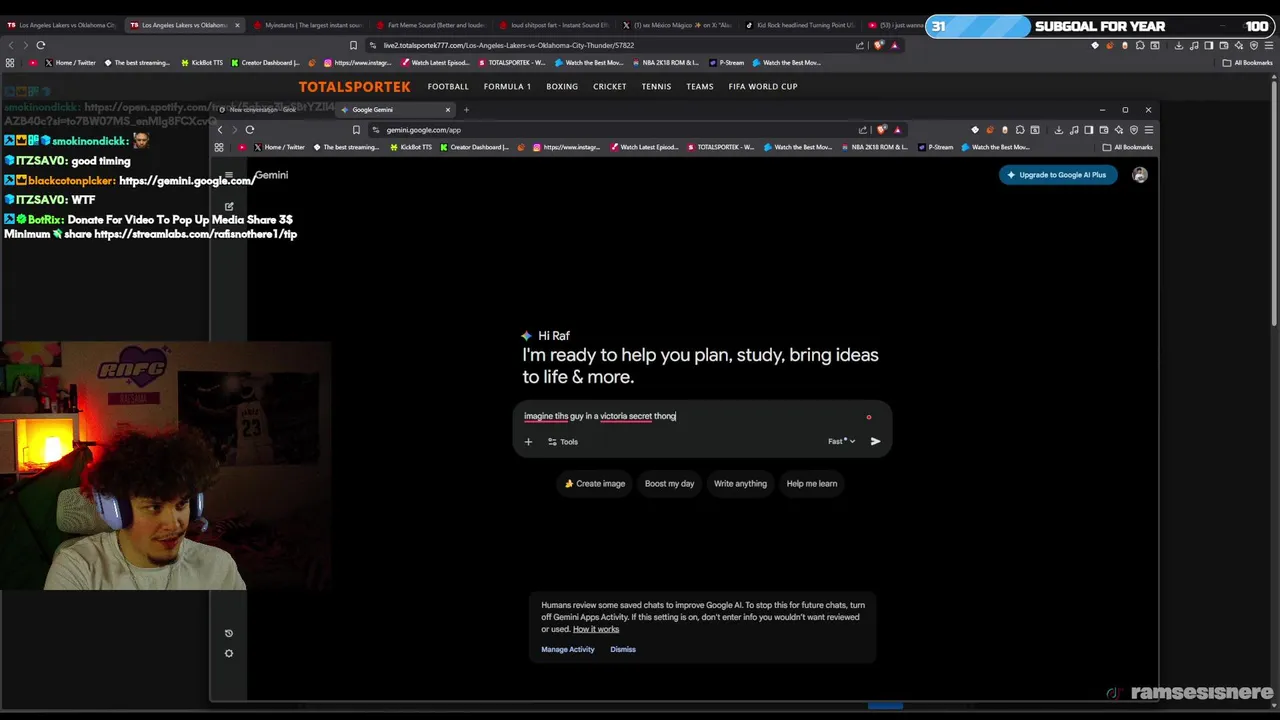
Task: Open downloads icon in Gemini browser toolbar
Action: pyautogui.click(x=1059, y=129)
